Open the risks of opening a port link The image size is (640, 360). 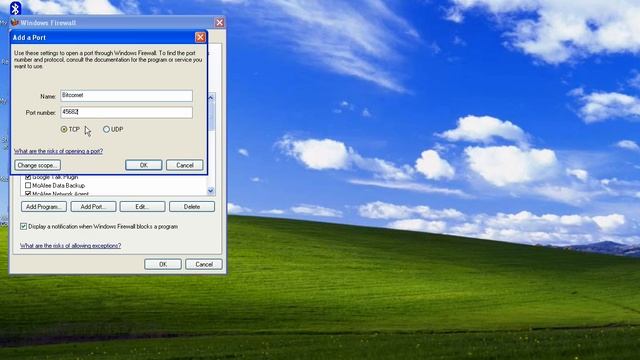58,151
